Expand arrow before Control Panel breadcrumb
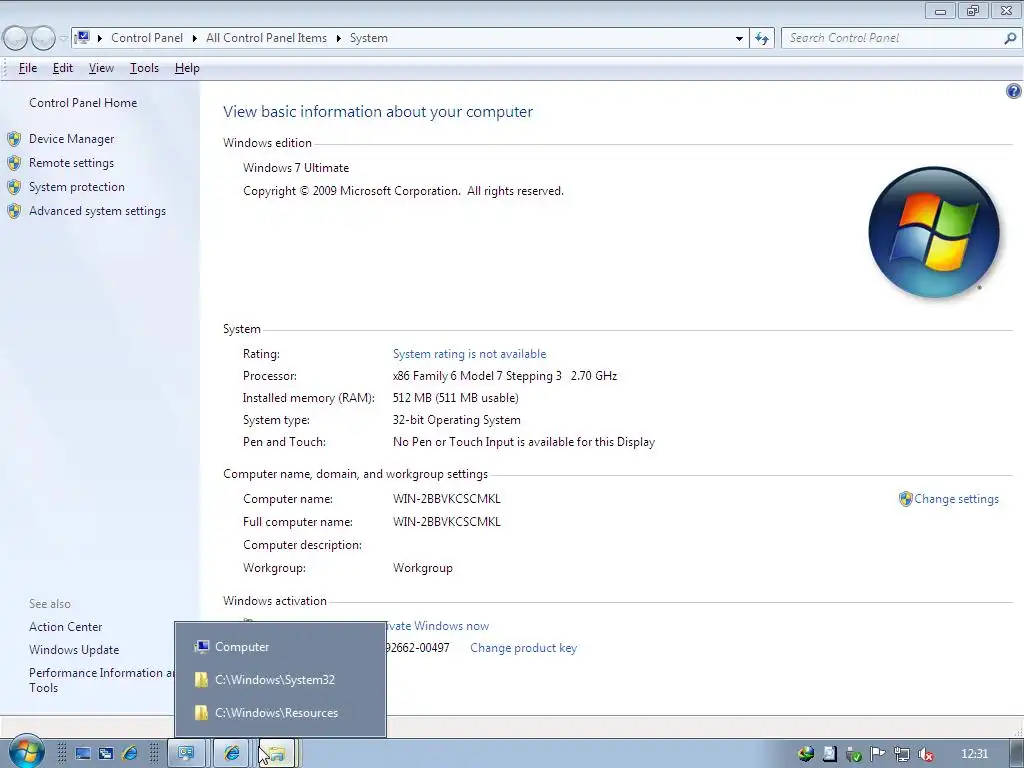Viewport: 1024px width, 768px height. tap(100, 39)
